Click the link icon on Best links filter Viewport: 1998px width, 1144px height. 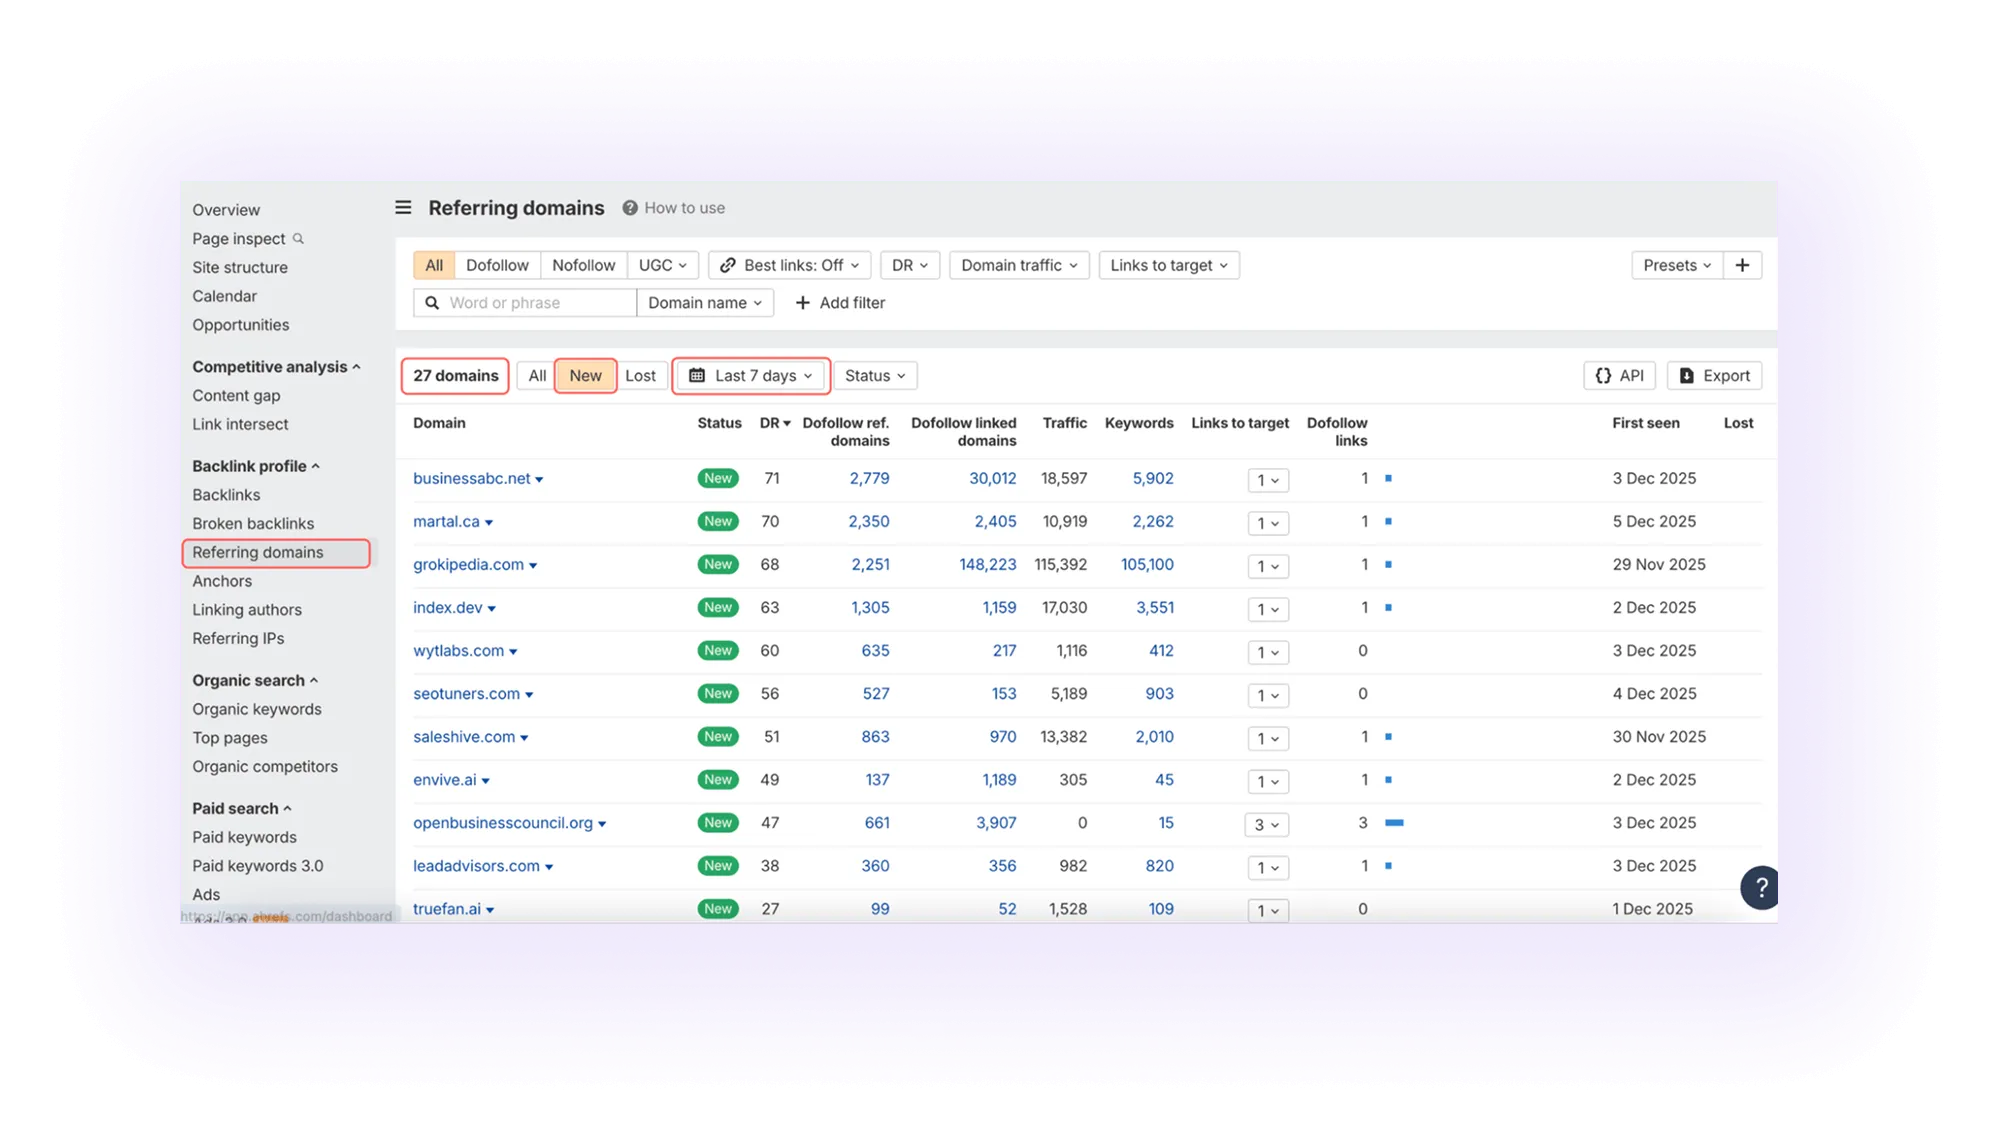pos(728,264)
